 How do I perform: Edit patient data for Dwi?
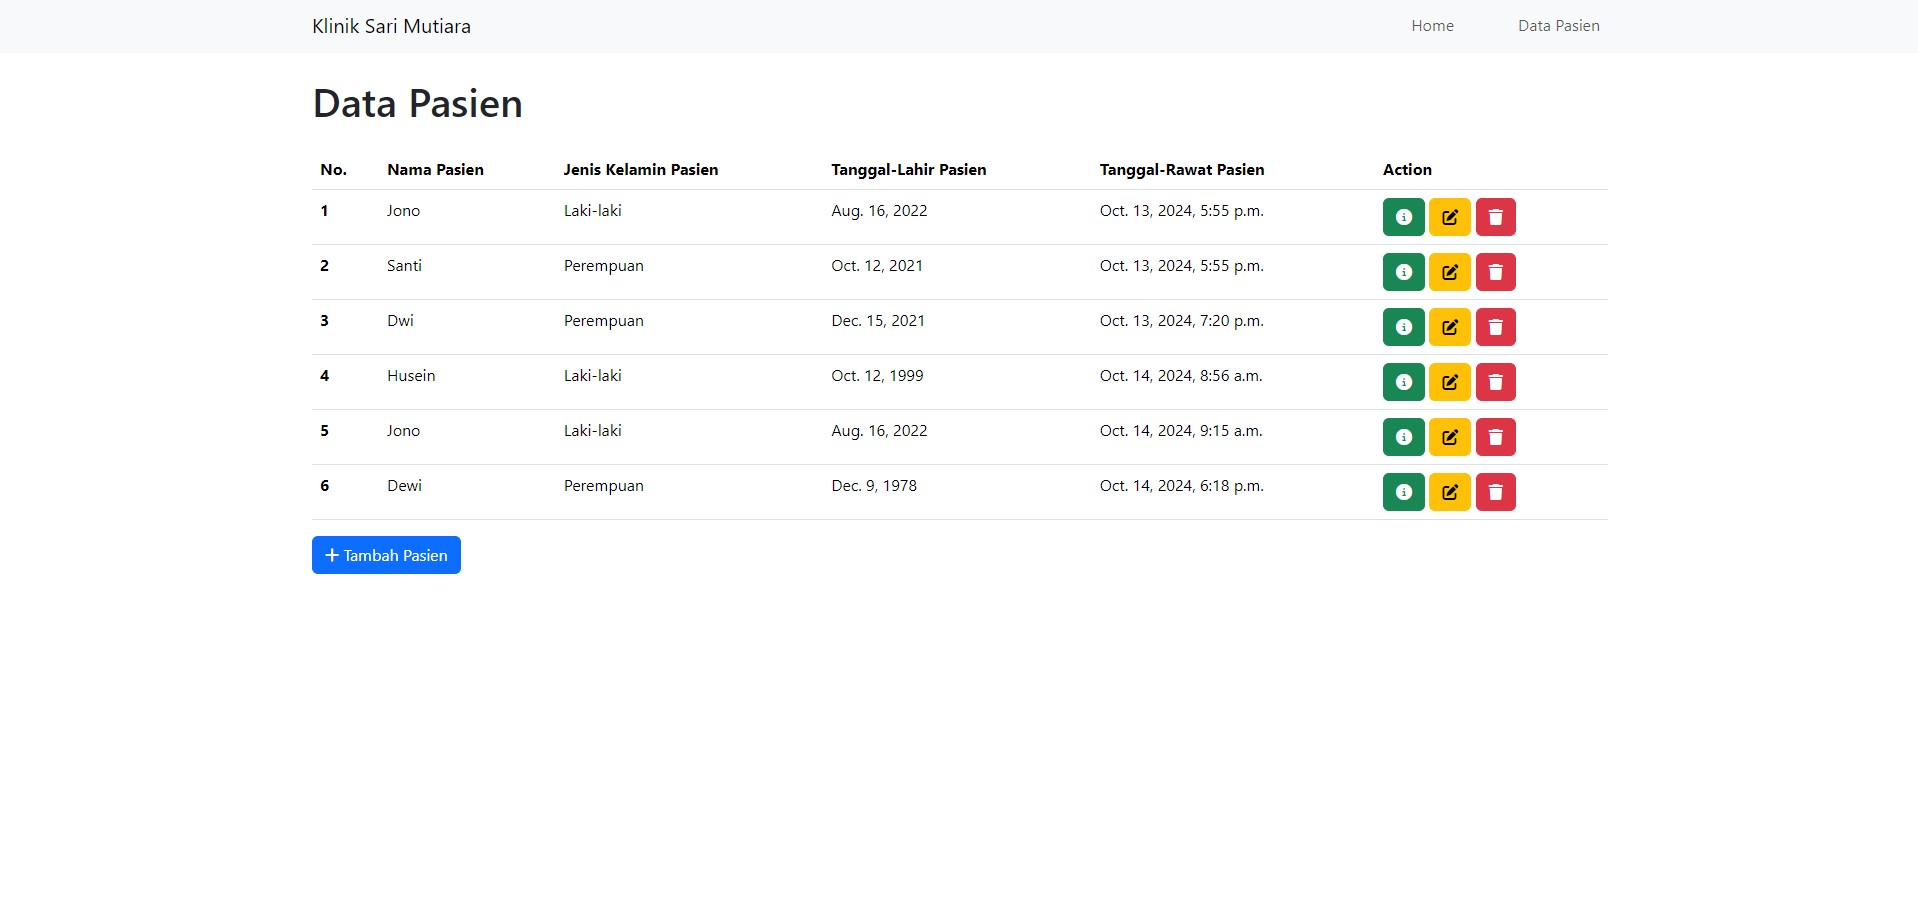pyautogui.click(x=1449, y=326)
